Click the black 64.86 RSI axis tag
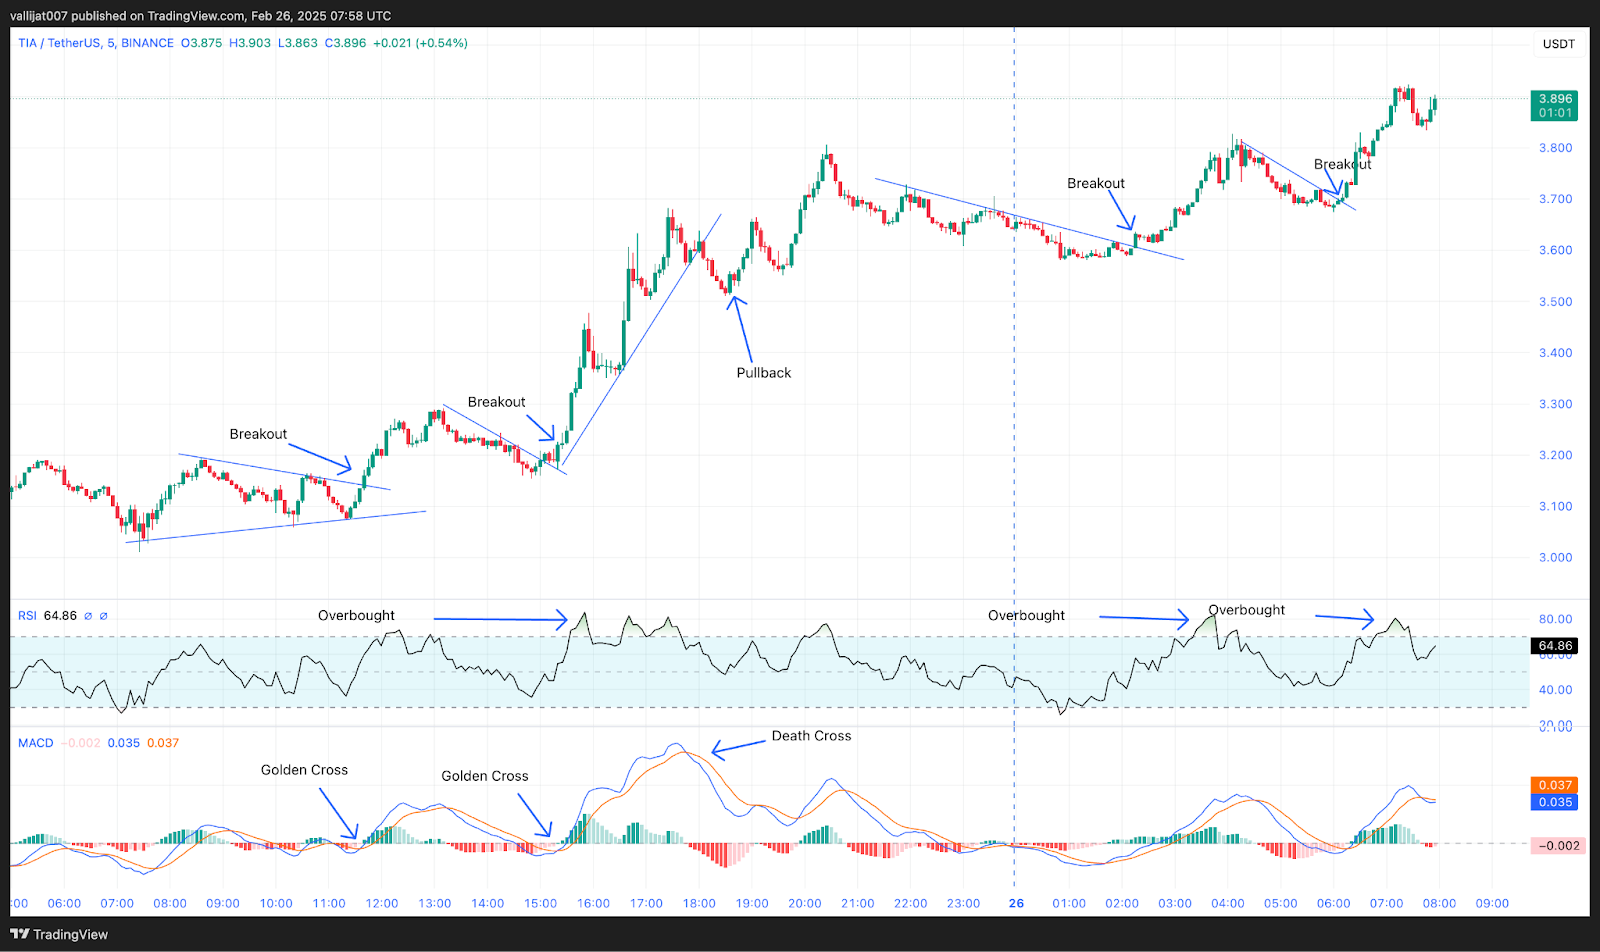 (1555, 646)
